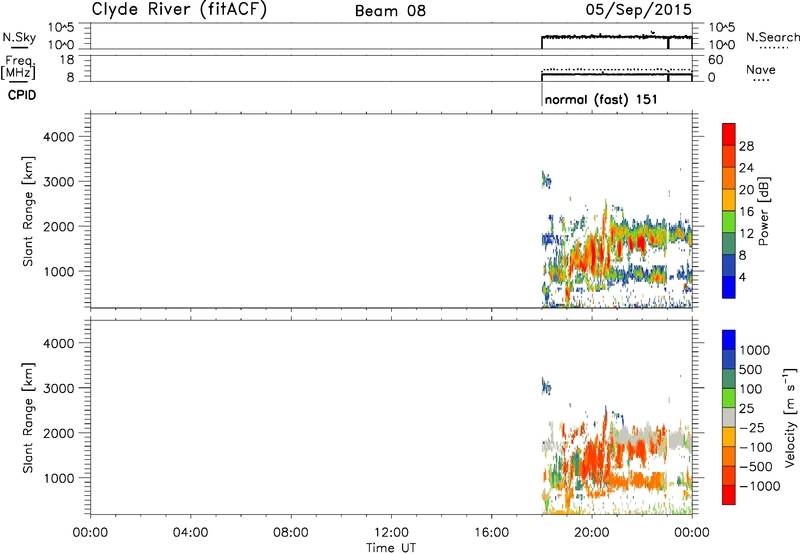Click the '2000' tick in velocity panel

coord(58,433)
